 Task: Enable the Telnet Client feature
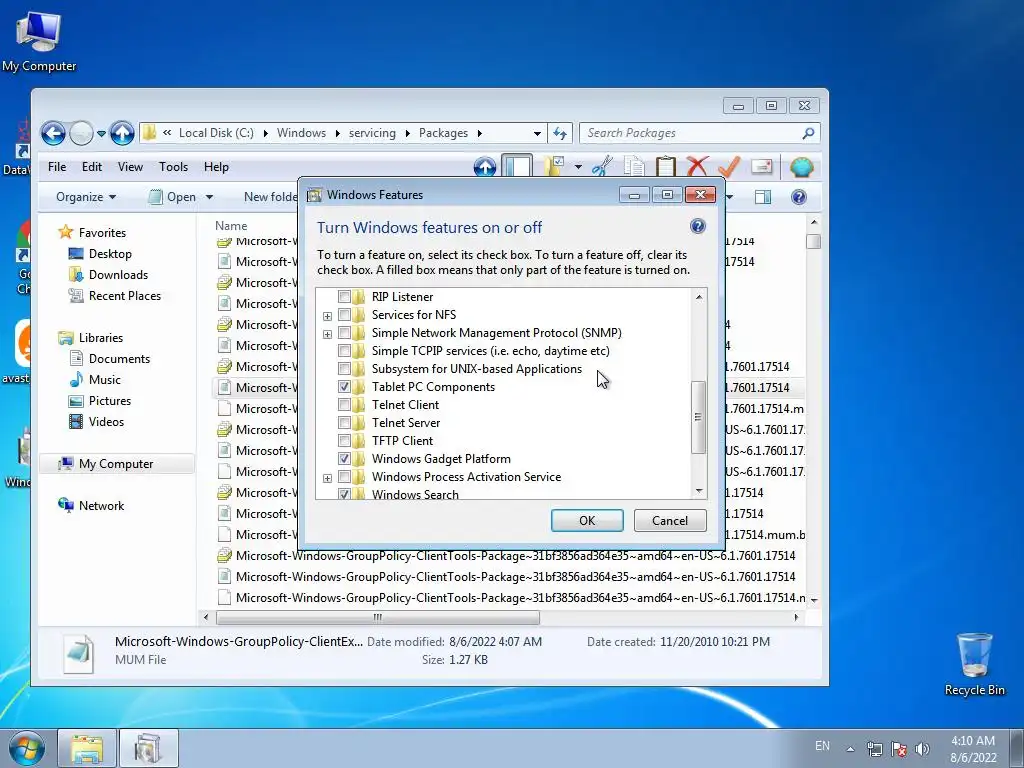pyautogui.click(x=344, y=405)
